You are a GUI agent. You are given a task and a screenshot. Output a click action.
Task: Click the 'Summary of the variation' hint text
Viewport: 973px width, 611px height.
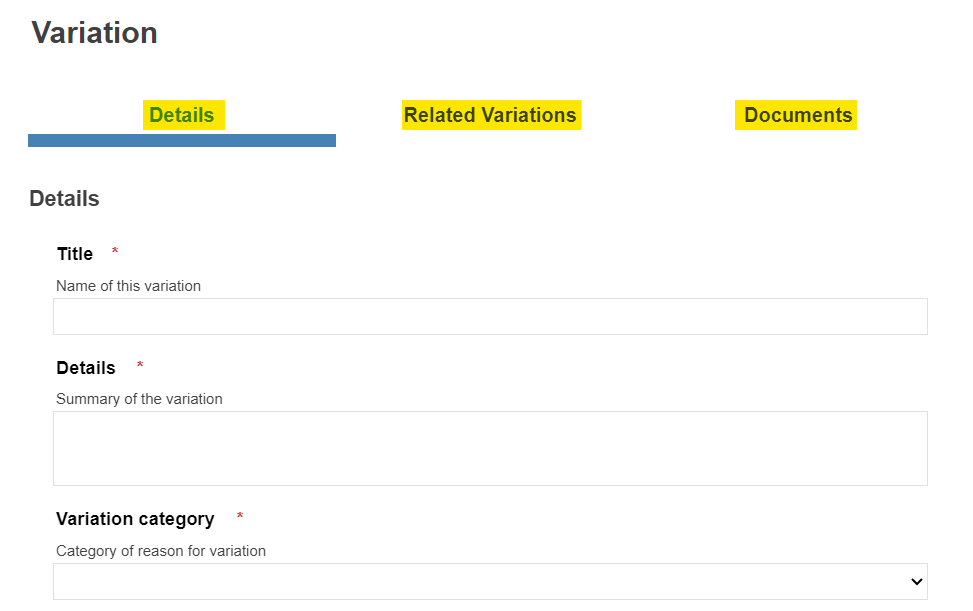tap(139, 399)
